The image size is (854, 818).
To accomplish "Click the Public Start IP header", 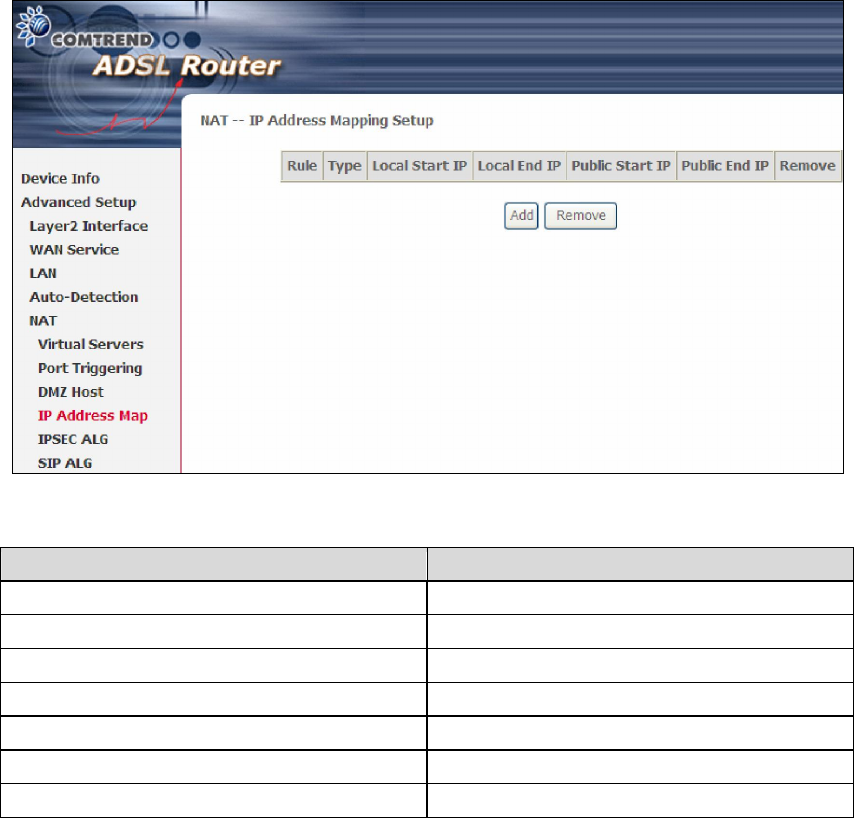I will click(621, 166).
